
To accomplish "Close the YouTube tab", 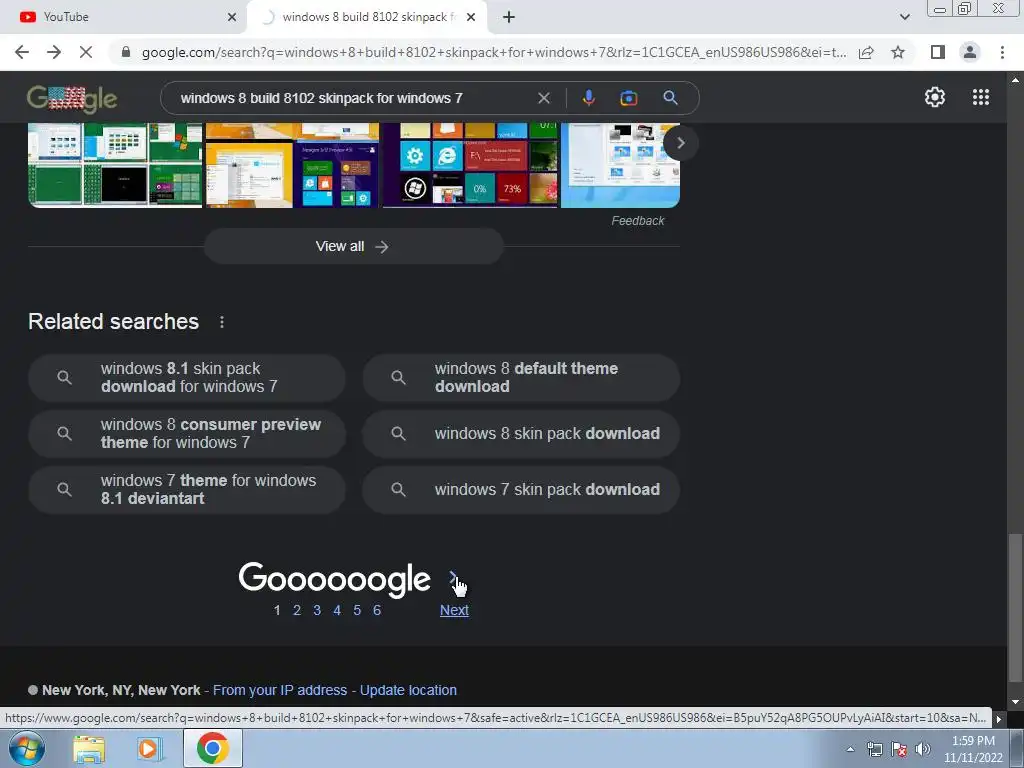I will click(x=232, y=17).
